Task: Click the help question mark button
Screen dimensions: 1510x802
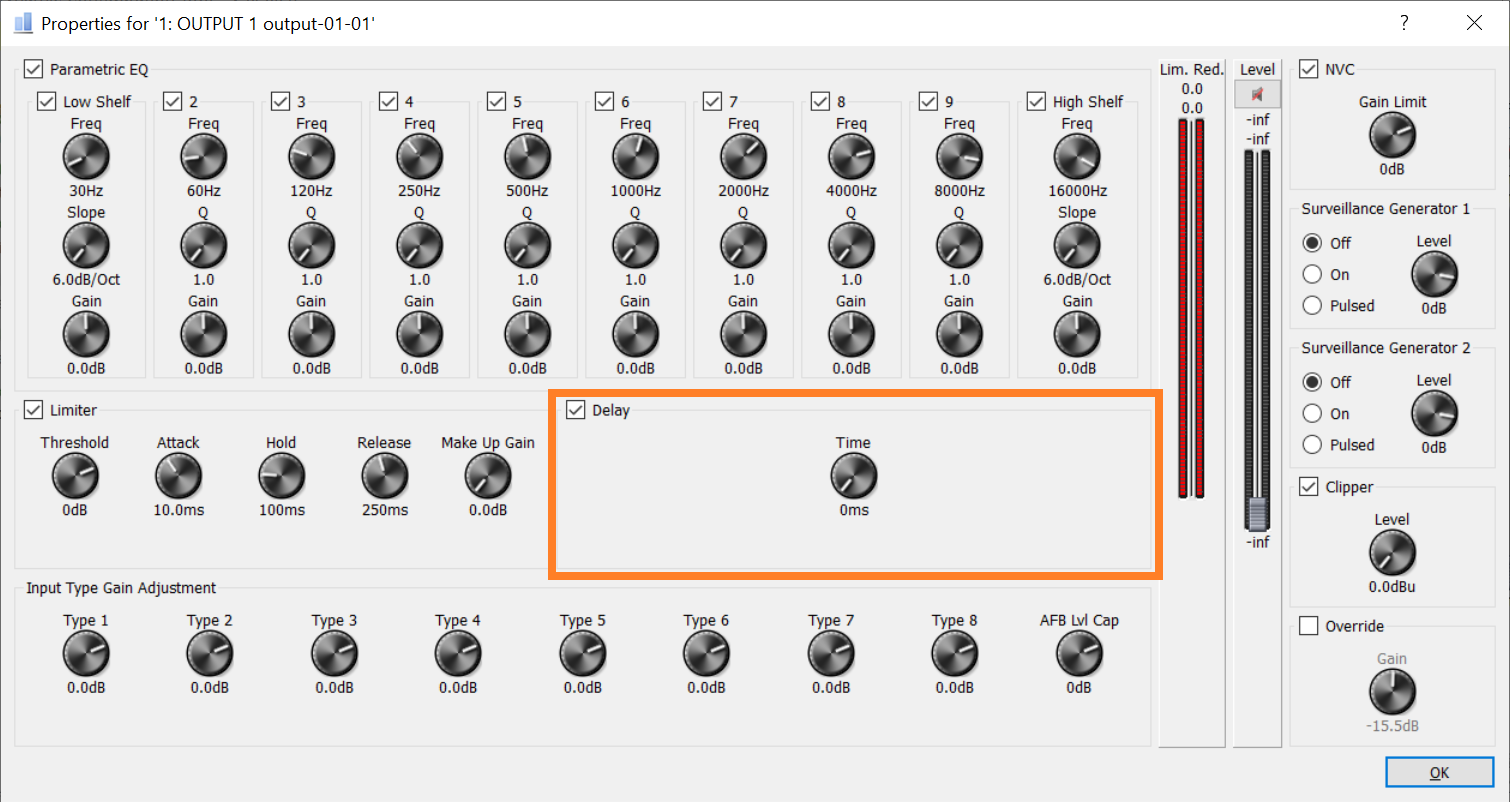Action: (x=1405, y=22)
